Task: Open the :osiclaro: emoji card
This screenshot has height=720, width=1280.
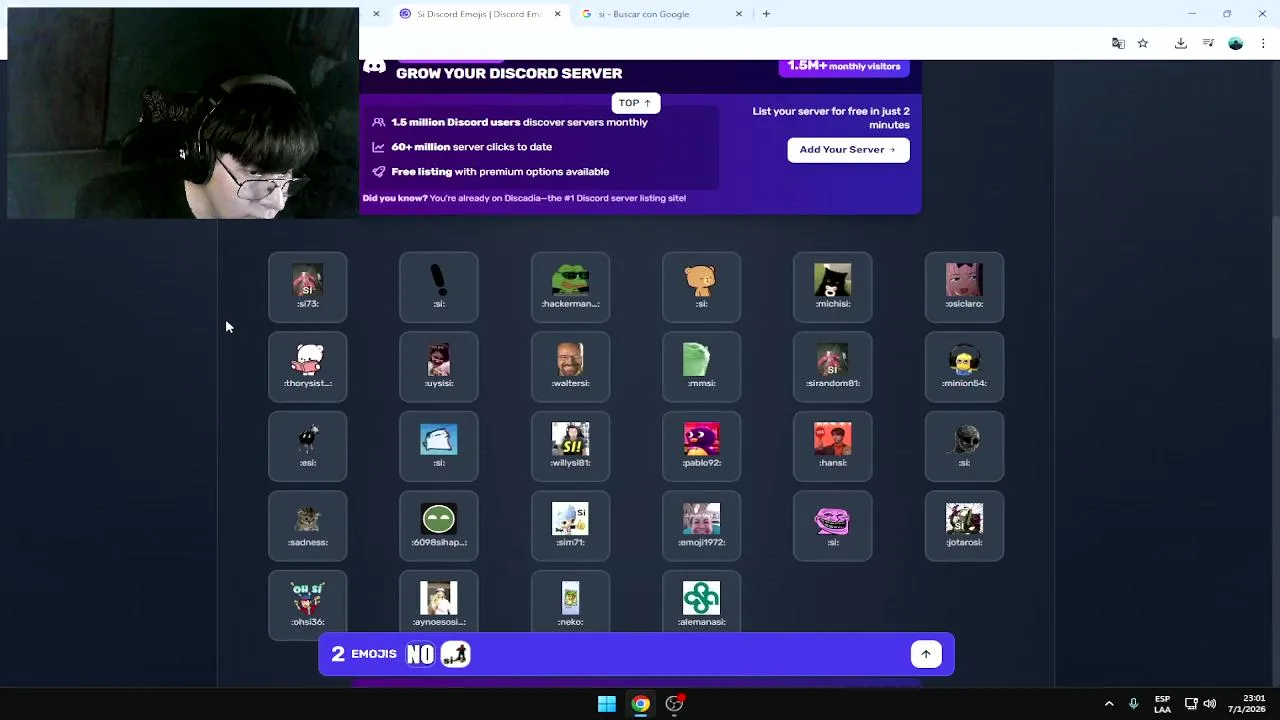Action: click(964, 288)
